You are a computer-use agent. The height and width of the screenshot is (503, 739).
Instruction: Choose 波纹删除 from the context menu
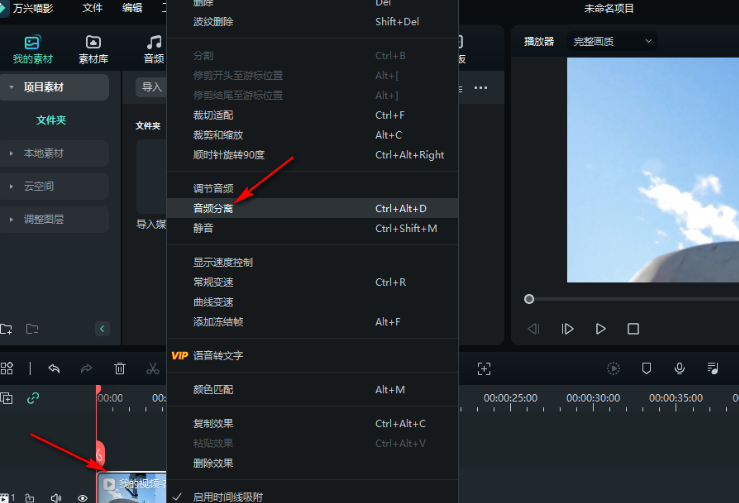(x=312, y=22)
